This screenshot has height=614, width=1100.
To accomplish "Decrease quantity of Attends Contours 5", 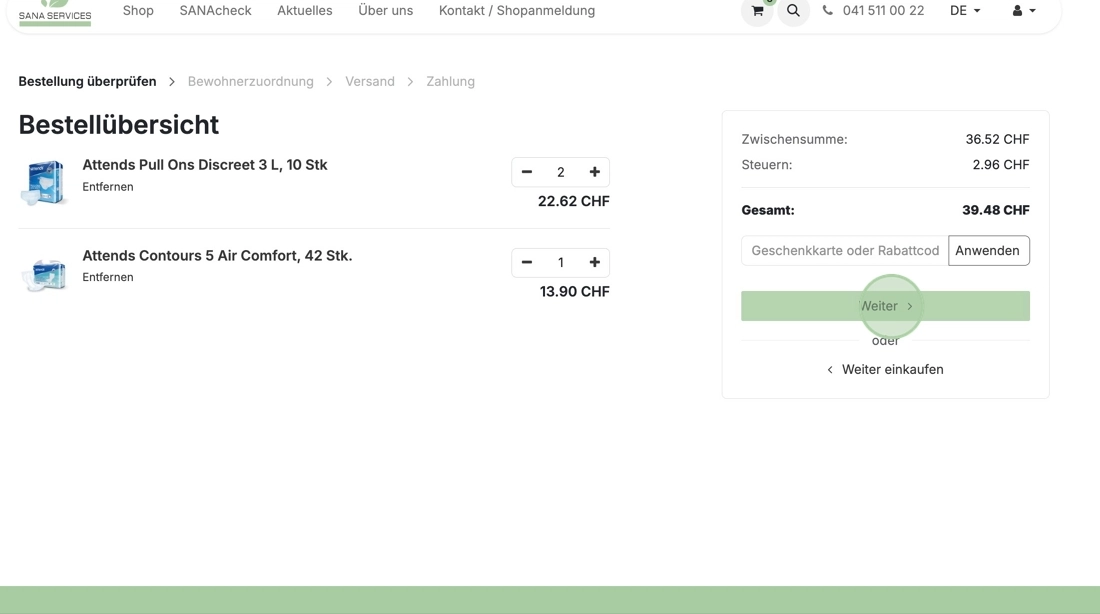I will pyautogui.click(x=527, y=262).
